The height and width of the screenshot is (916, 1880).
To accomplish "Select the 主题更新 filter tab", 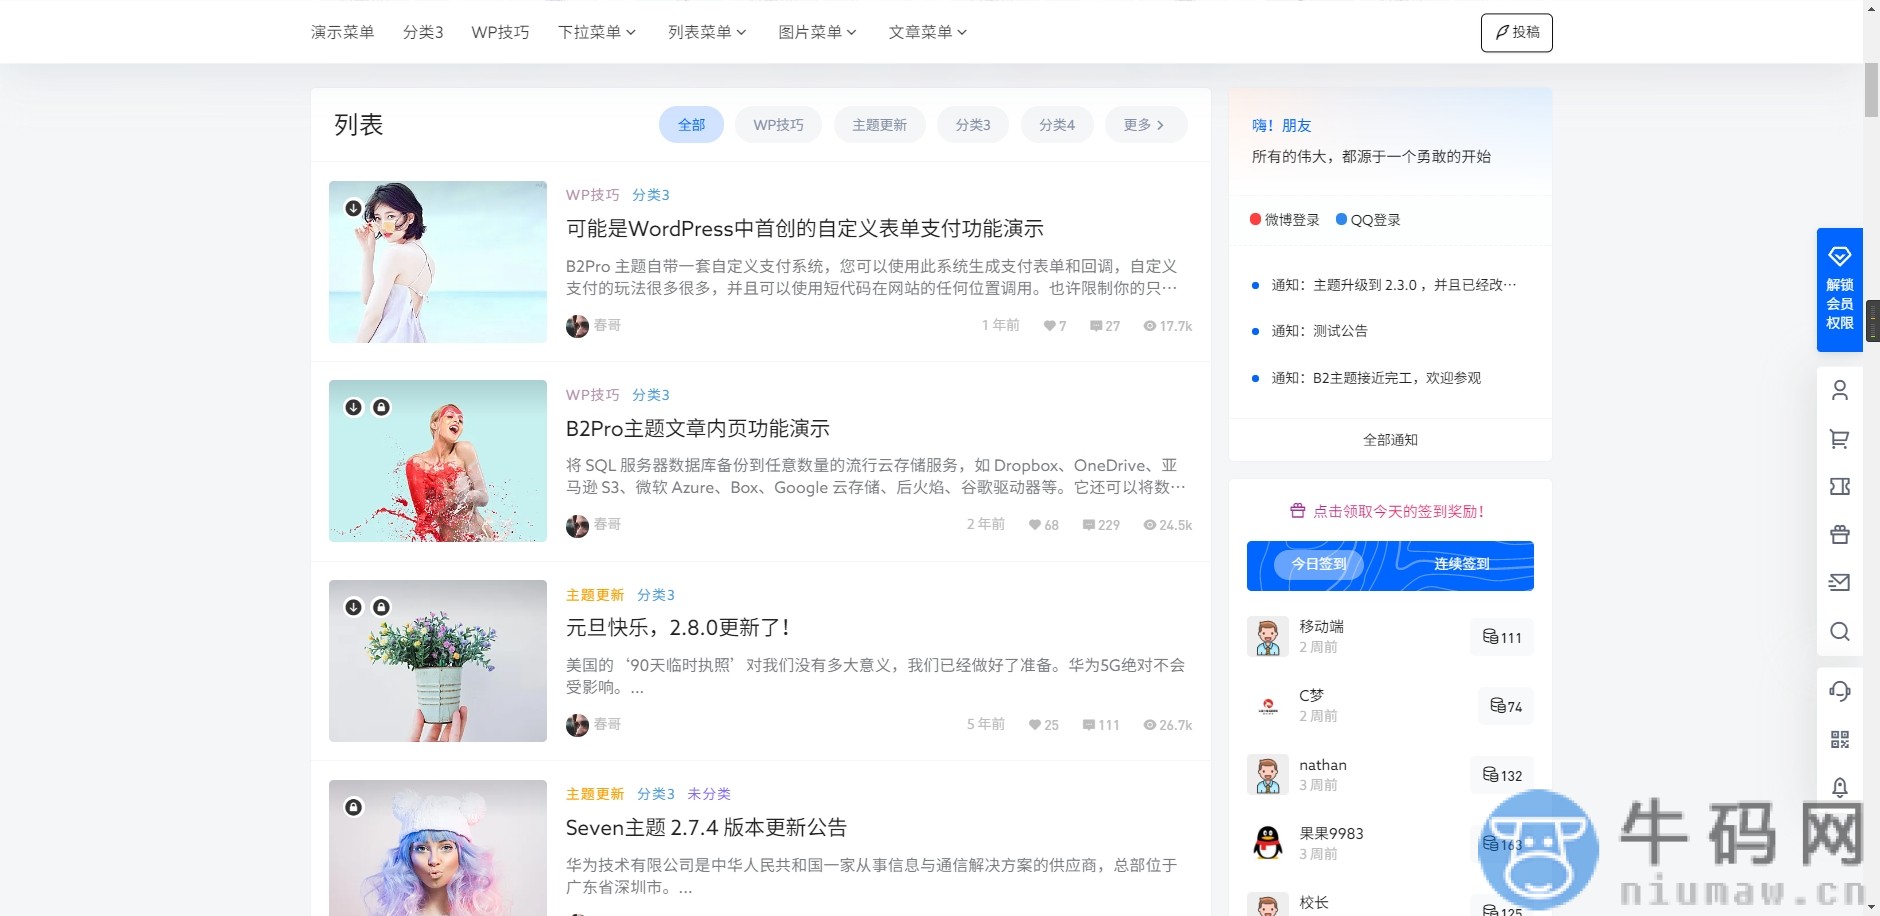I will point(879,125).
